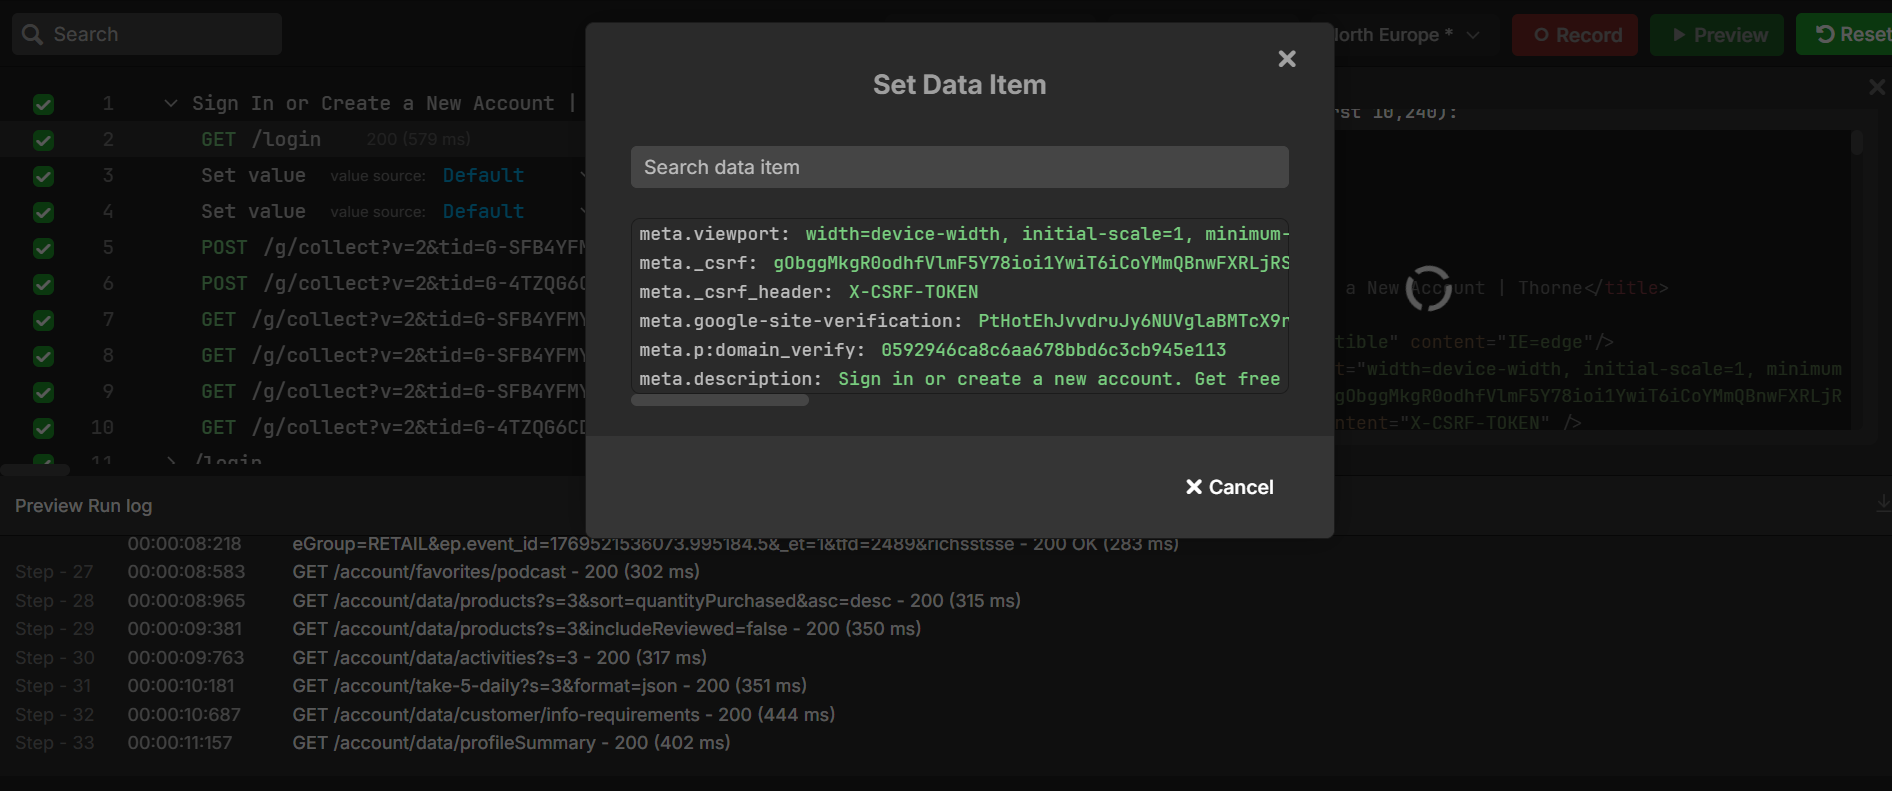The image size is (1892, 791).
Task: Open the North Europe region dropdown
Action: [1405, 35]
